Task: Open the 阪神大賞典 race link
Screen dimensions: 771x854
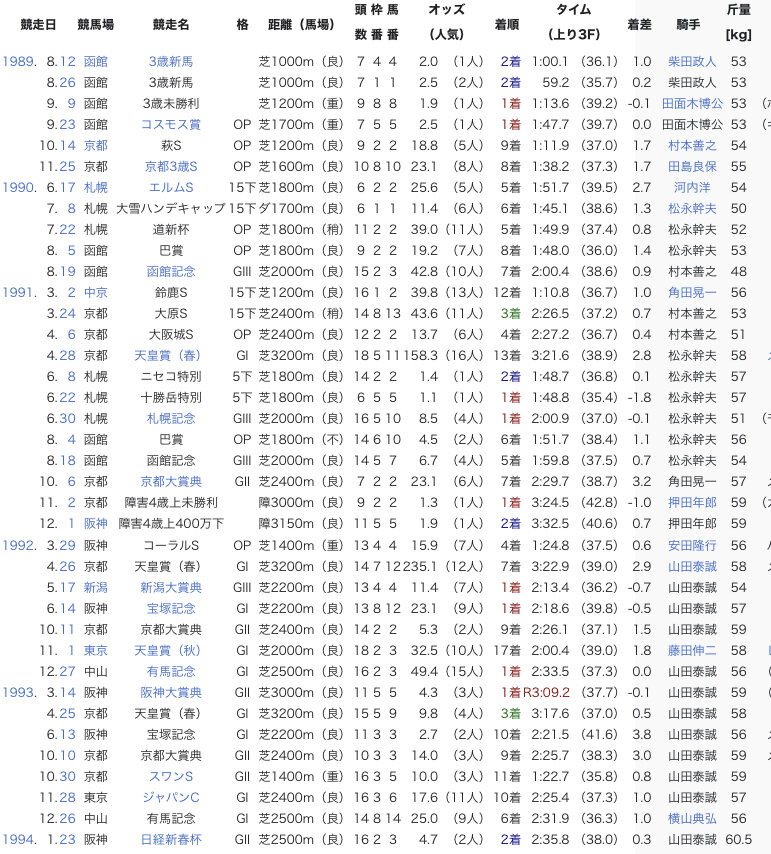Action: point(171,692)
